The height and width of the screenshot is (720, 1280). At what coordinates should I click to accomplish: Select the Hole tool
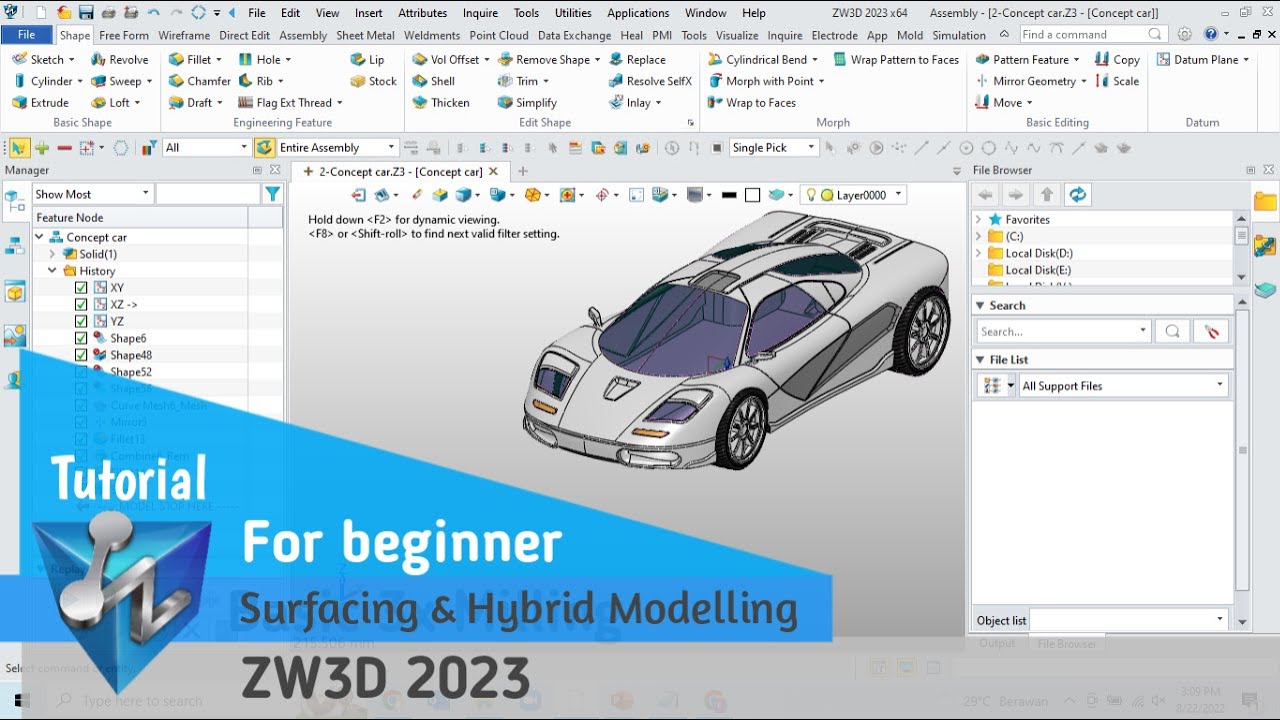[264, 60]
